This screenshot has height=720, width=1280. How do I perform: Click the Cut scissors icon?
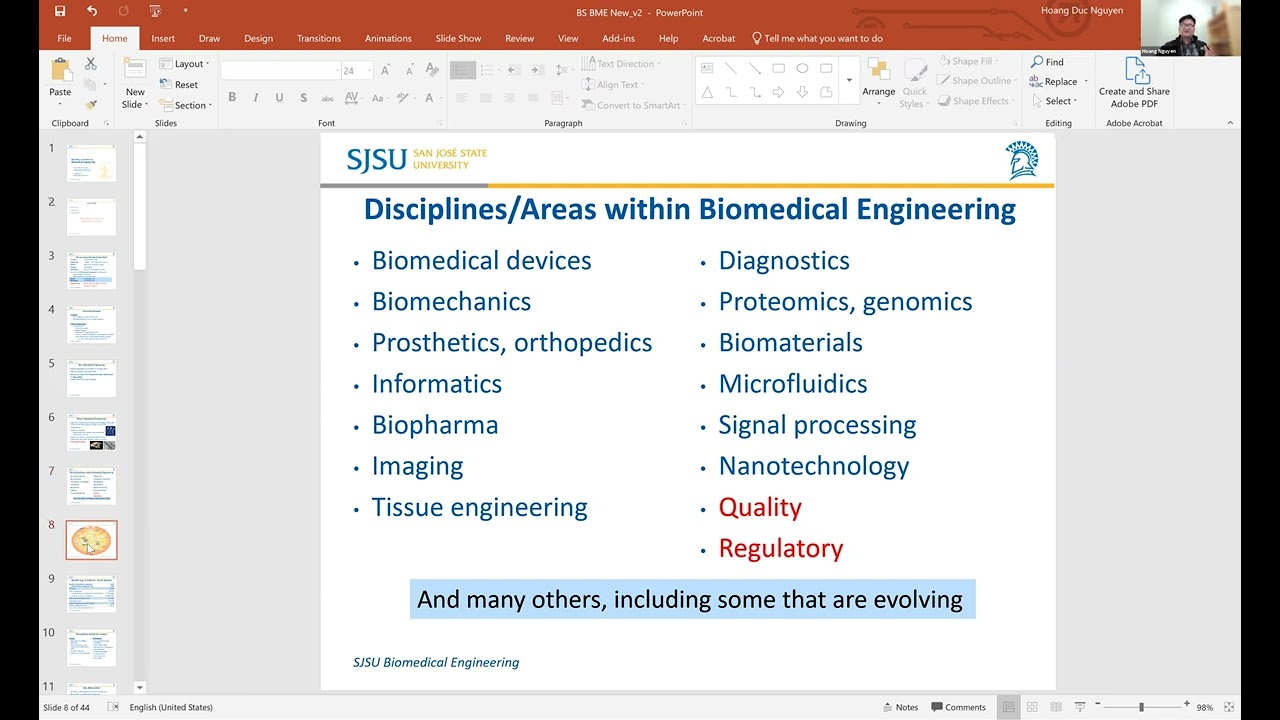coord(91,64)
